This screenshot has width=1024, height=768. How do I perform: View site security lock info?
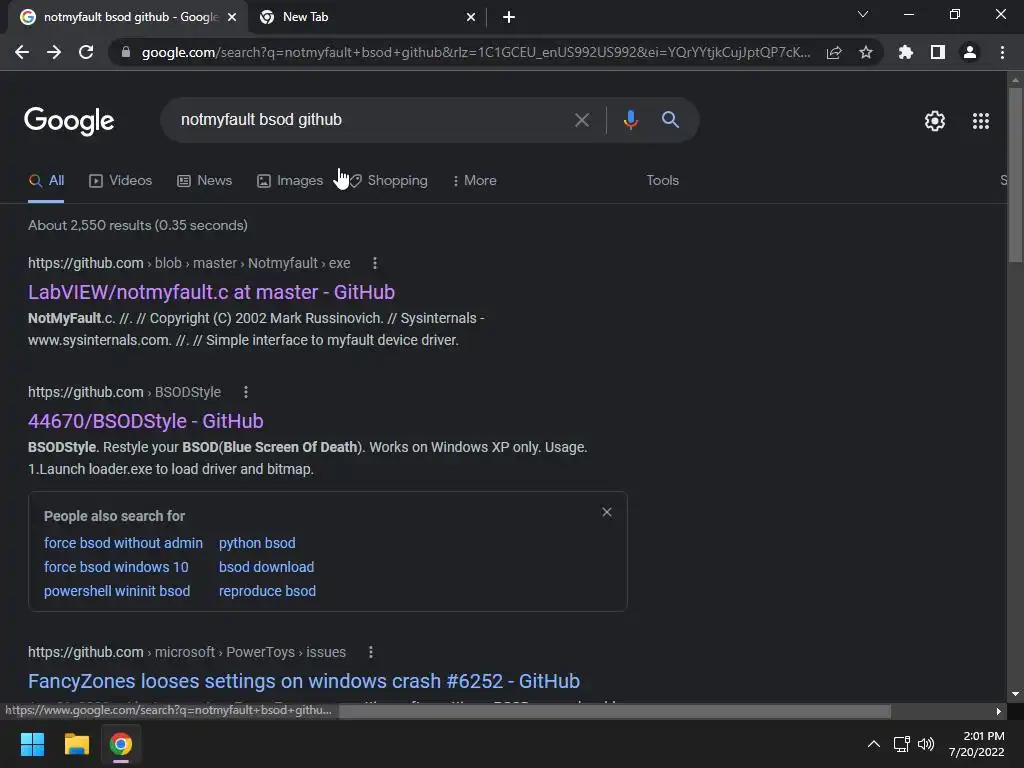(x=126, y=52)
